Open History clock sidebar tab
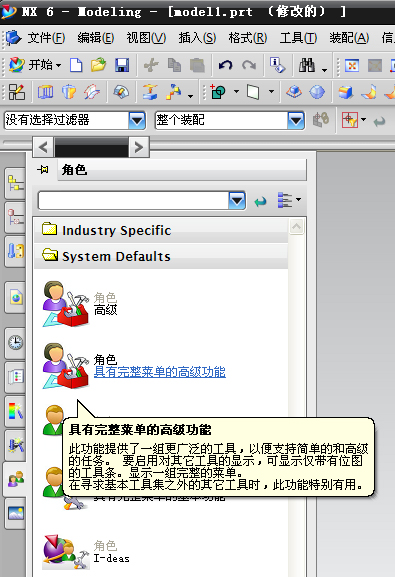The width and height of the screenshot is (395, 577). point(16,343)
